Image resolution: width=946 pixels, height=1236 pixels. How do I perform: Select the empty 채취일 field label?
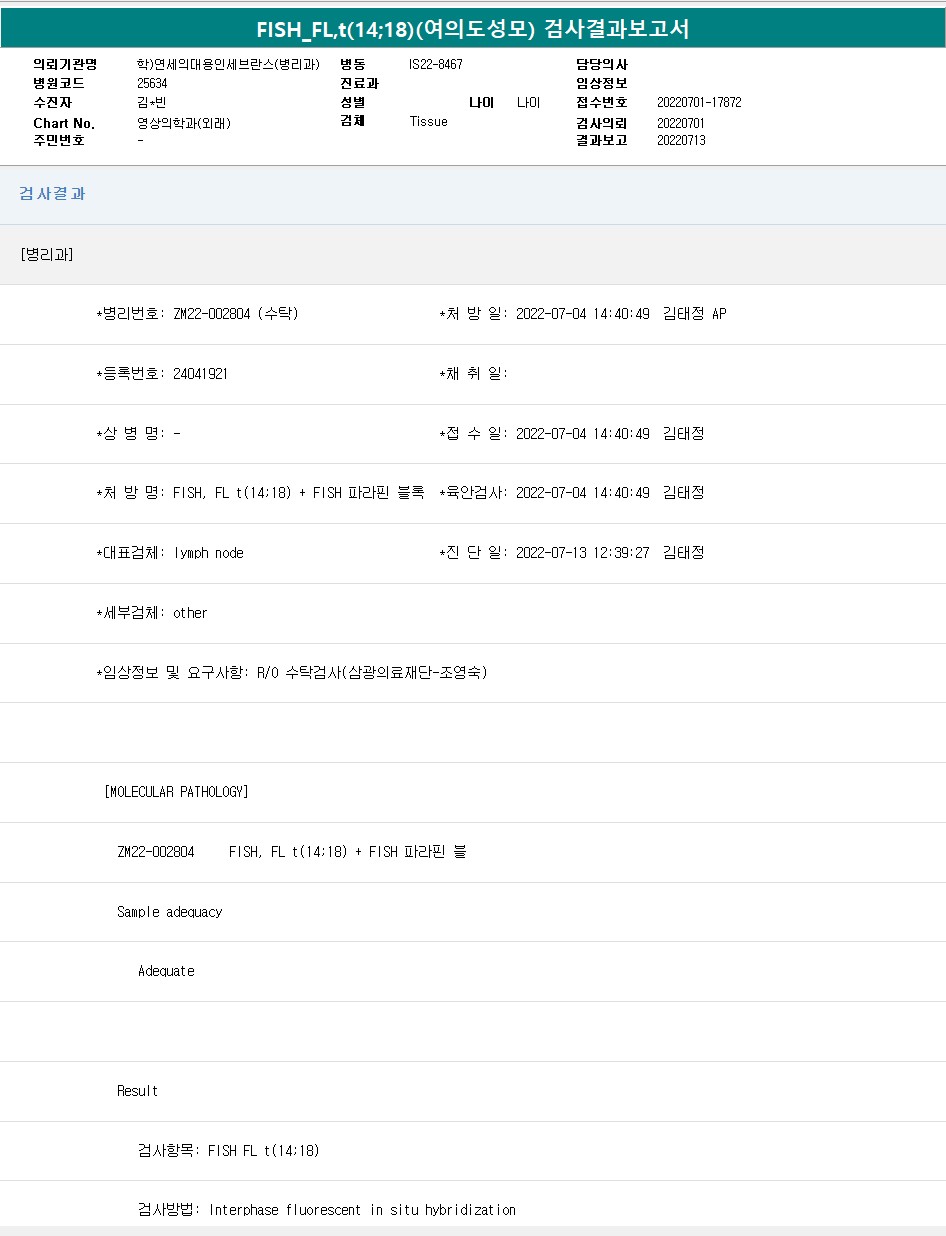(x=474, y=374)
